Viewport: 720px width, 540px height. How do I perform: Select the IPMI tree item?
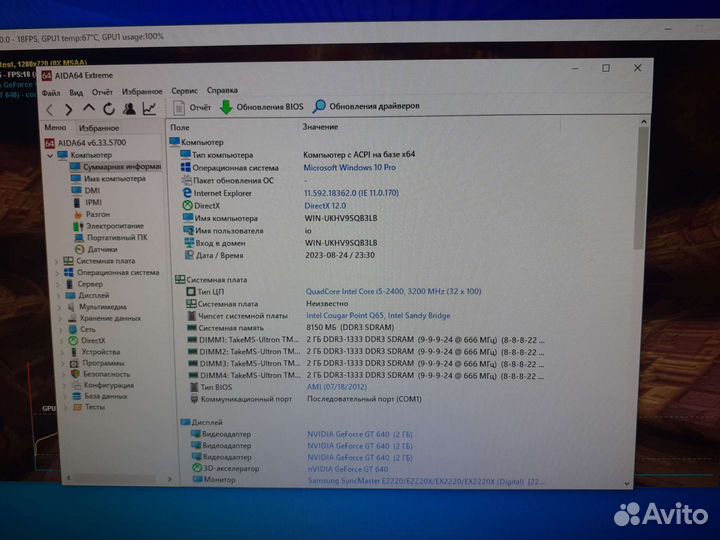(87, 202)
